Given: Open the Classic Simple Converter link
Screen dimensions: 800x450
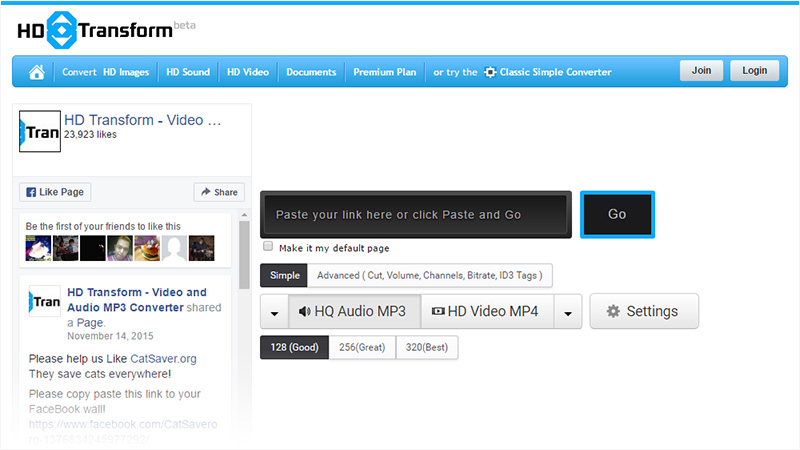Looking at the screenshot, I should coord(547,72).
